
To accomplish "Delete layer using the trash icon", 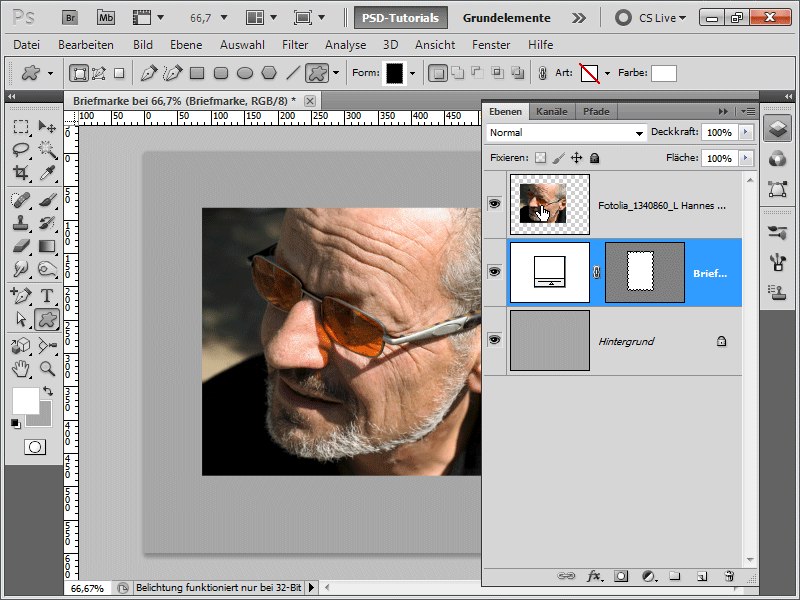I will 729,576.
